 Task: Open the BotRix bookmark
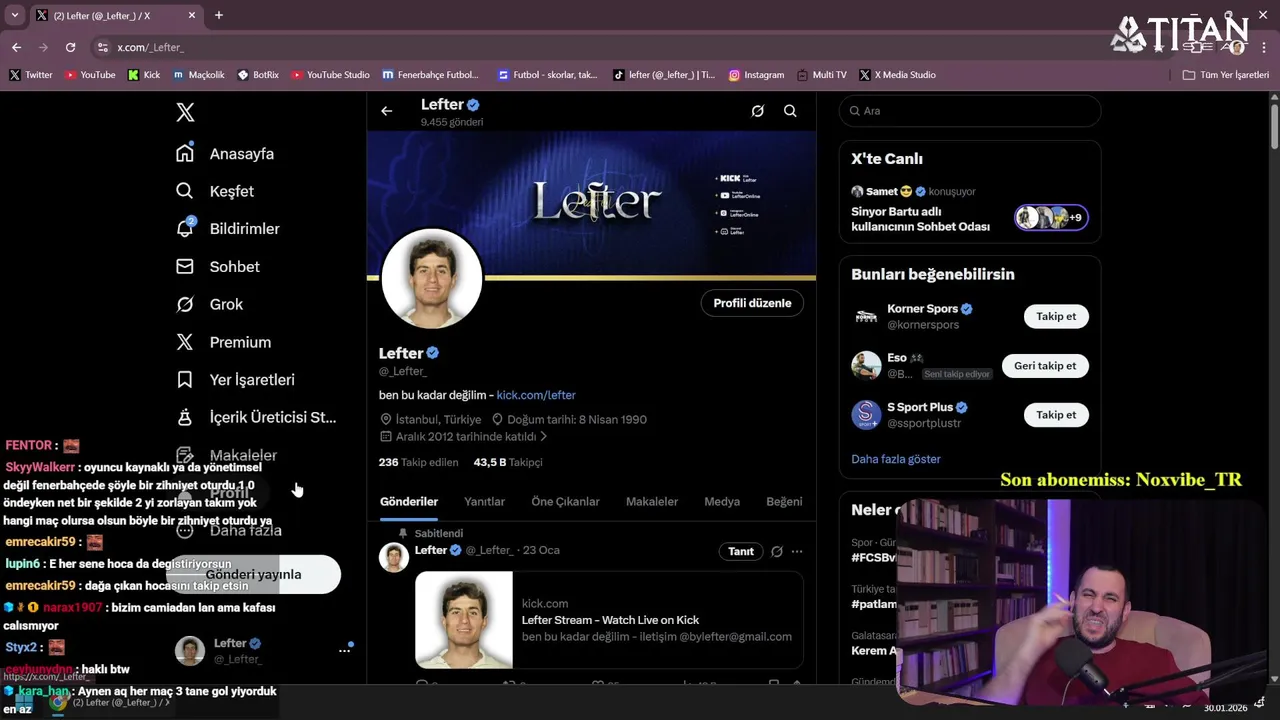pyautogui.click(x=258, y=75)
